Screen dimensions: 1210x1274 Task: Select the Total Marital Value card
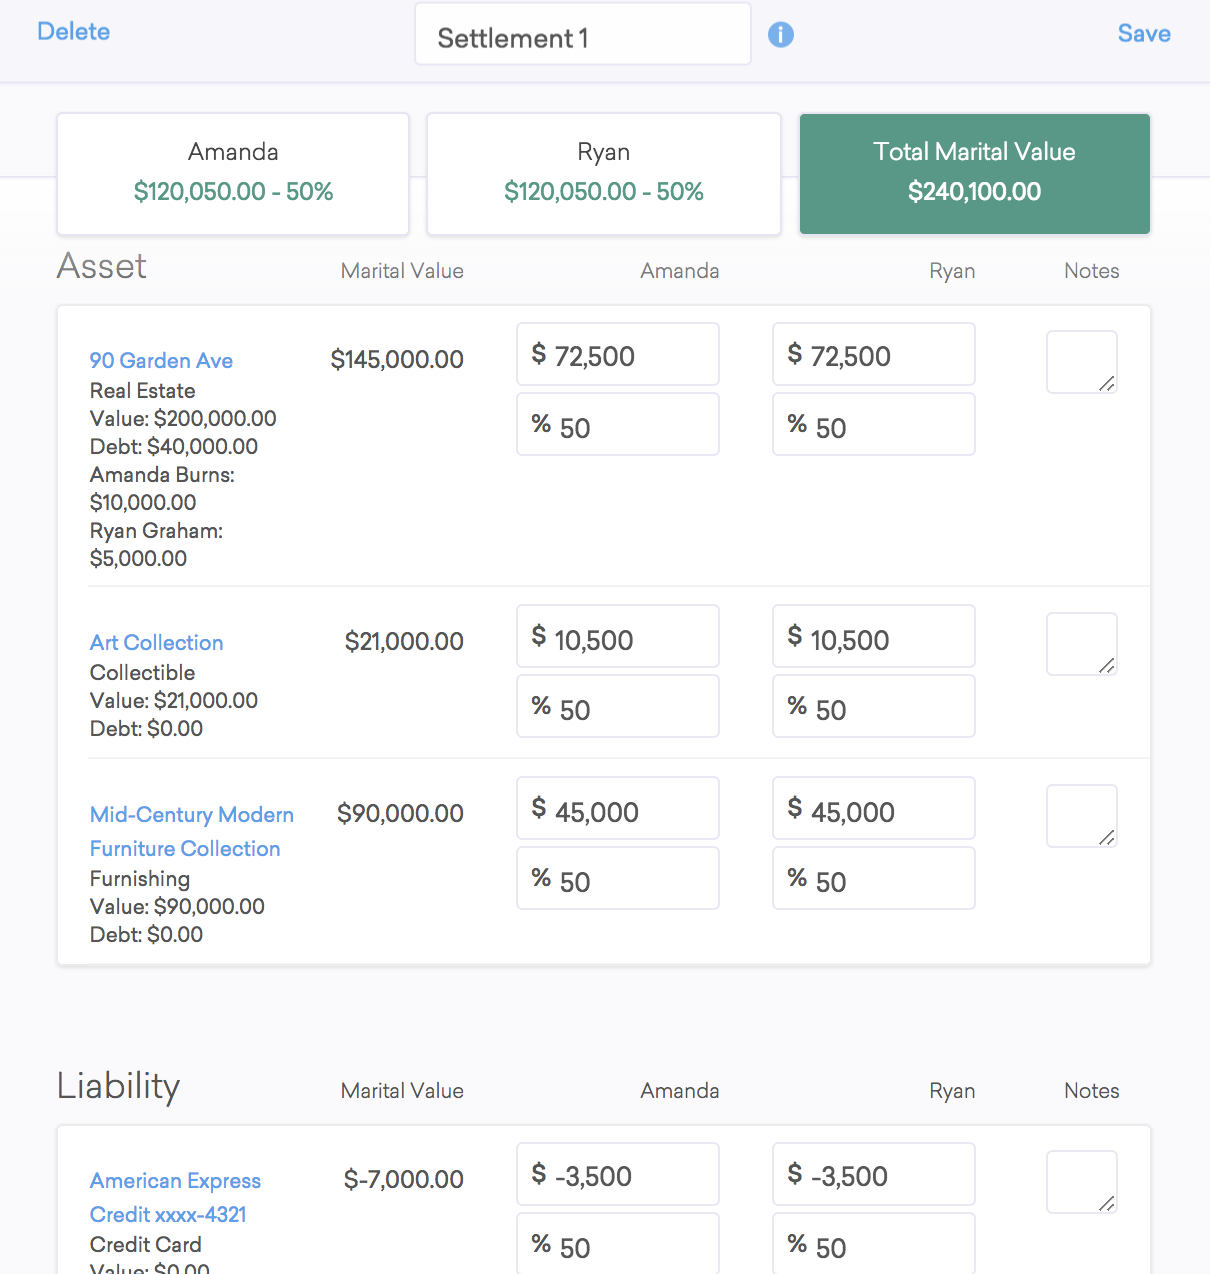tap(975, 174)
